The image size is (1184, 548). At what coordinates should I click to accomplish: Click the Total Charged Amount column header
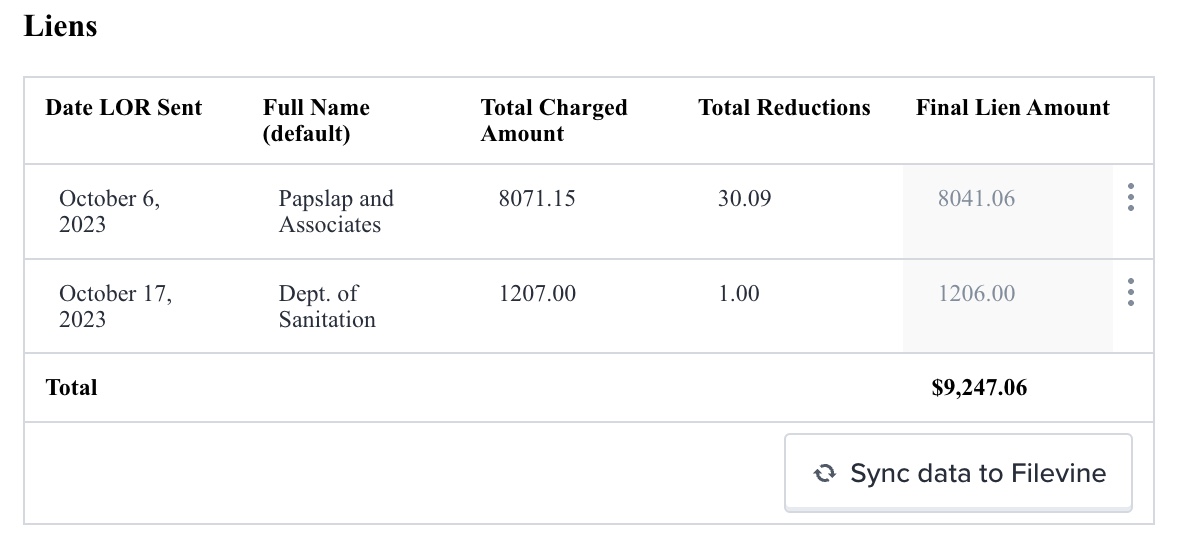click(553, 121)
